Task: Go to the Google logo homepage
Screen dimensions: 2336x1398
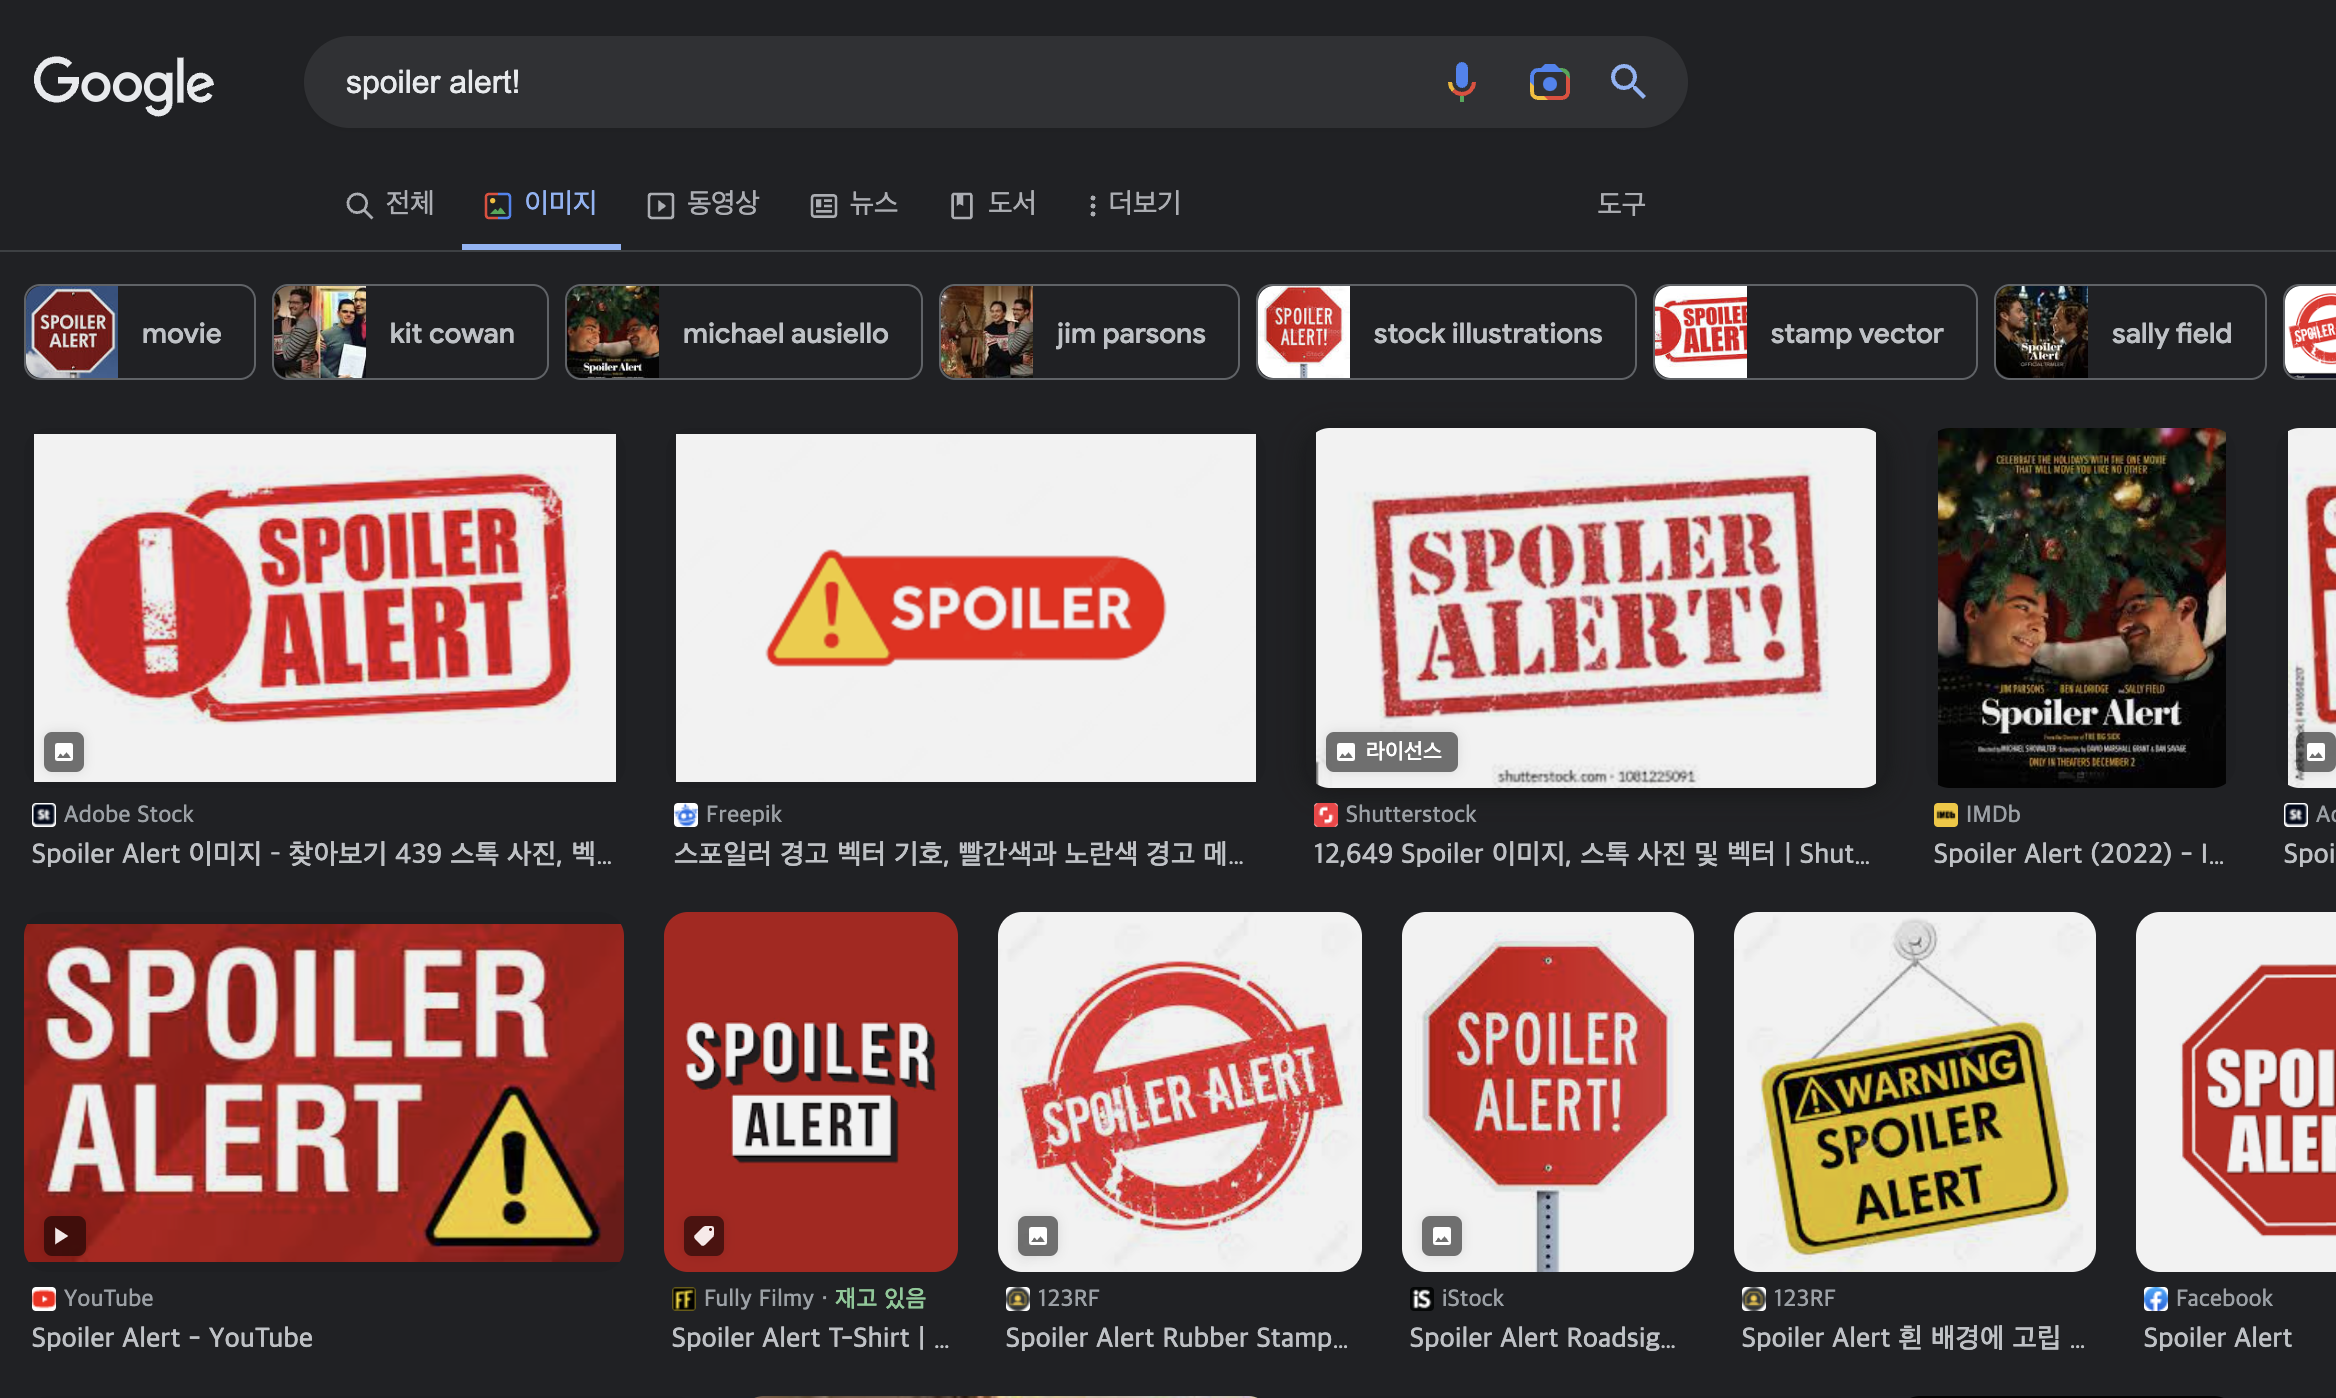Action: click(124, 84)
